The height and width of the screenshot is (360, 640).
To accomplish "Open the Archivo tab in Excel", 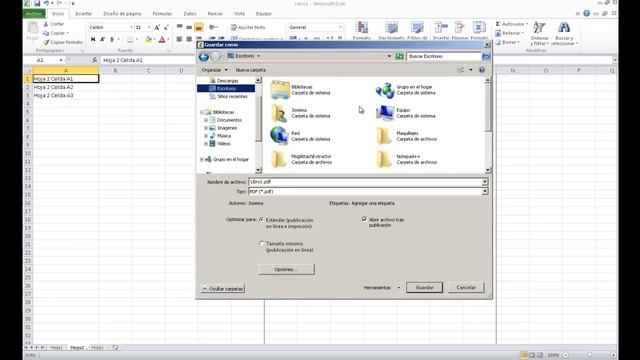I will pyautogui.click(x=34, y=13).
